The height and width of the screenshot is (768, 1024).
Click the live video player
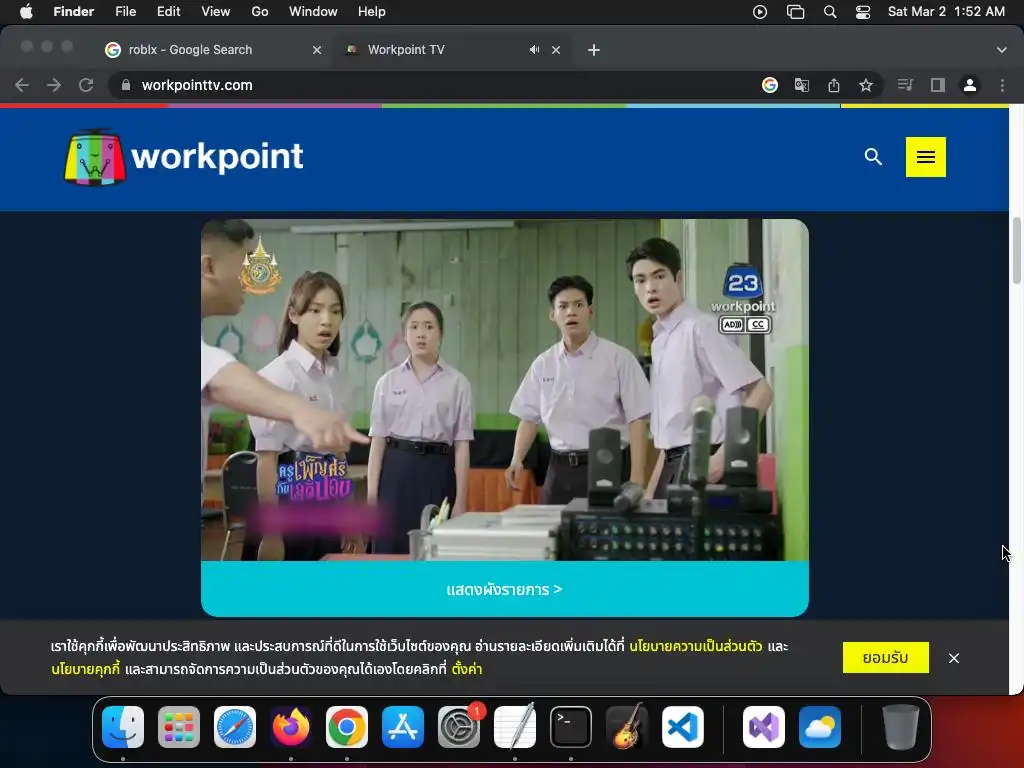pos(505,390)
